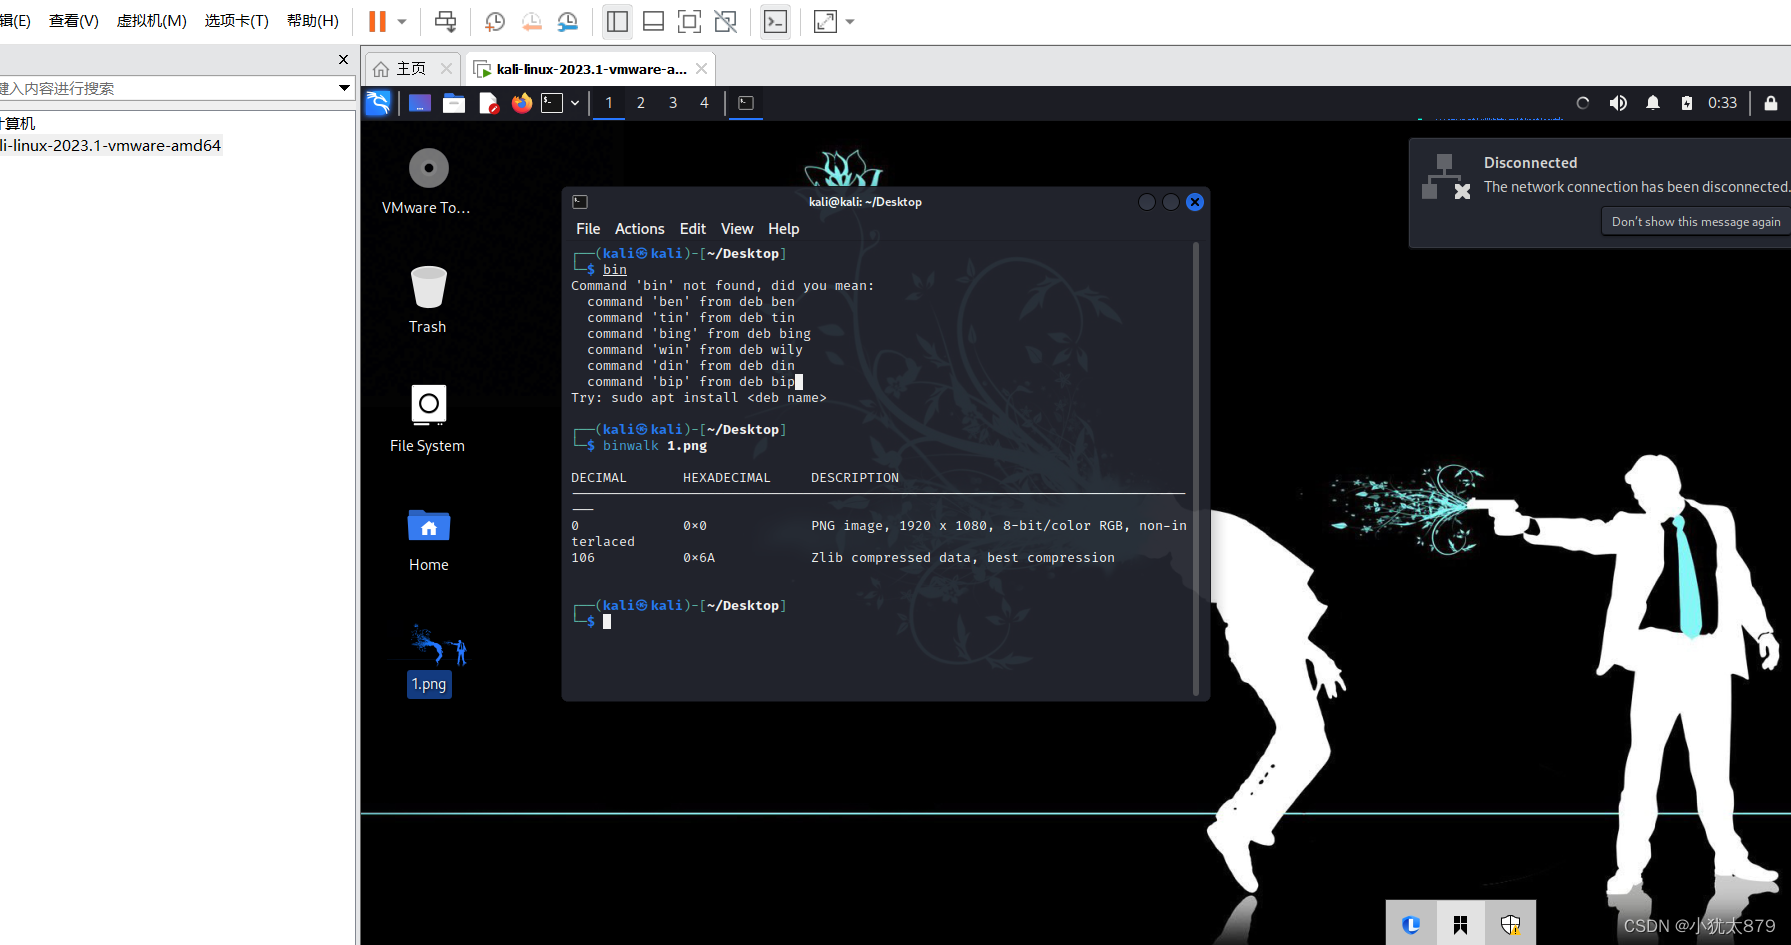Open the 帮助(H) menu

click(313, 21)
